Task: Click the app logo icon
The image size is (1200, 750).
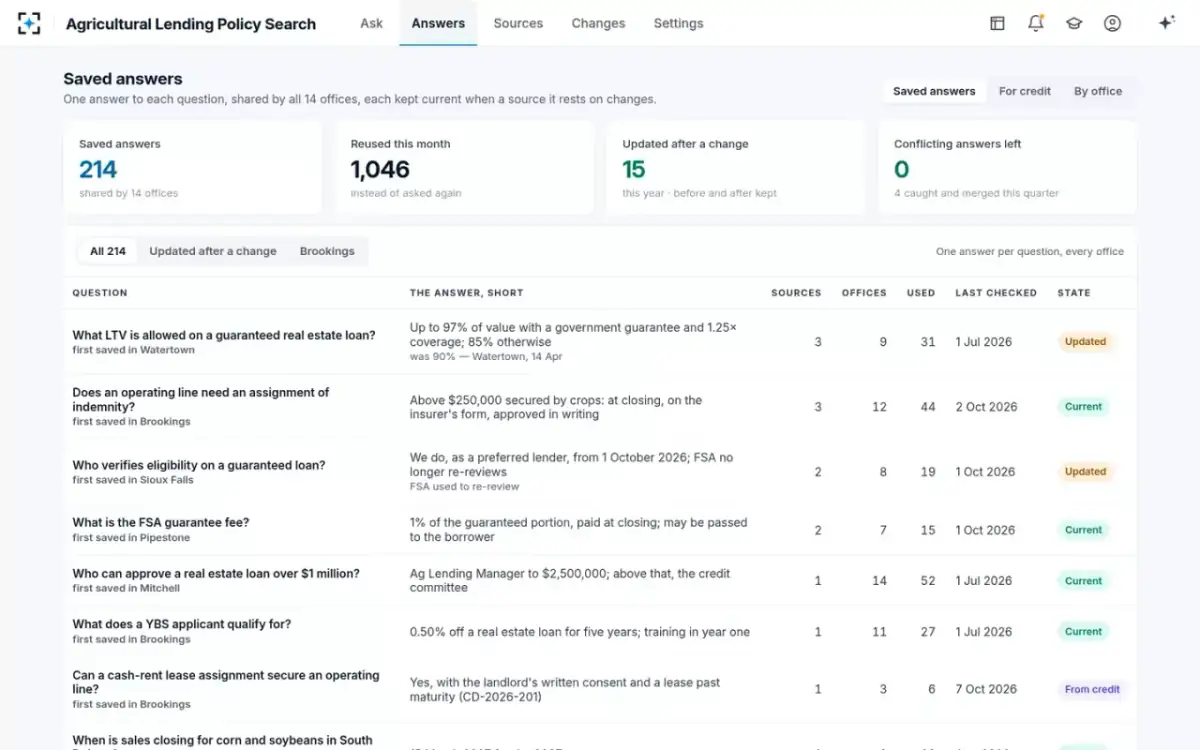Action: (x=29, y=23)
